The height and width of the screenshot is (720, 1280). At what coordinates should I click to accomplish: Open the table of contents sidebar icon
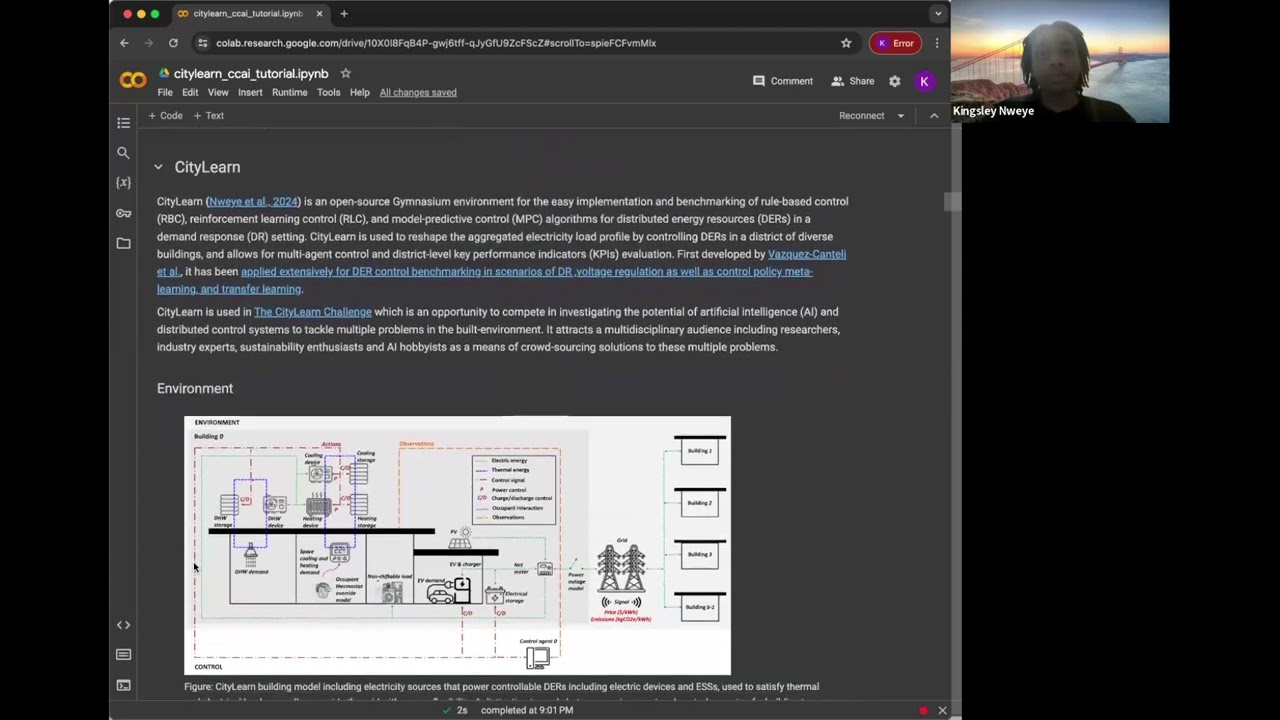(123, 123)
